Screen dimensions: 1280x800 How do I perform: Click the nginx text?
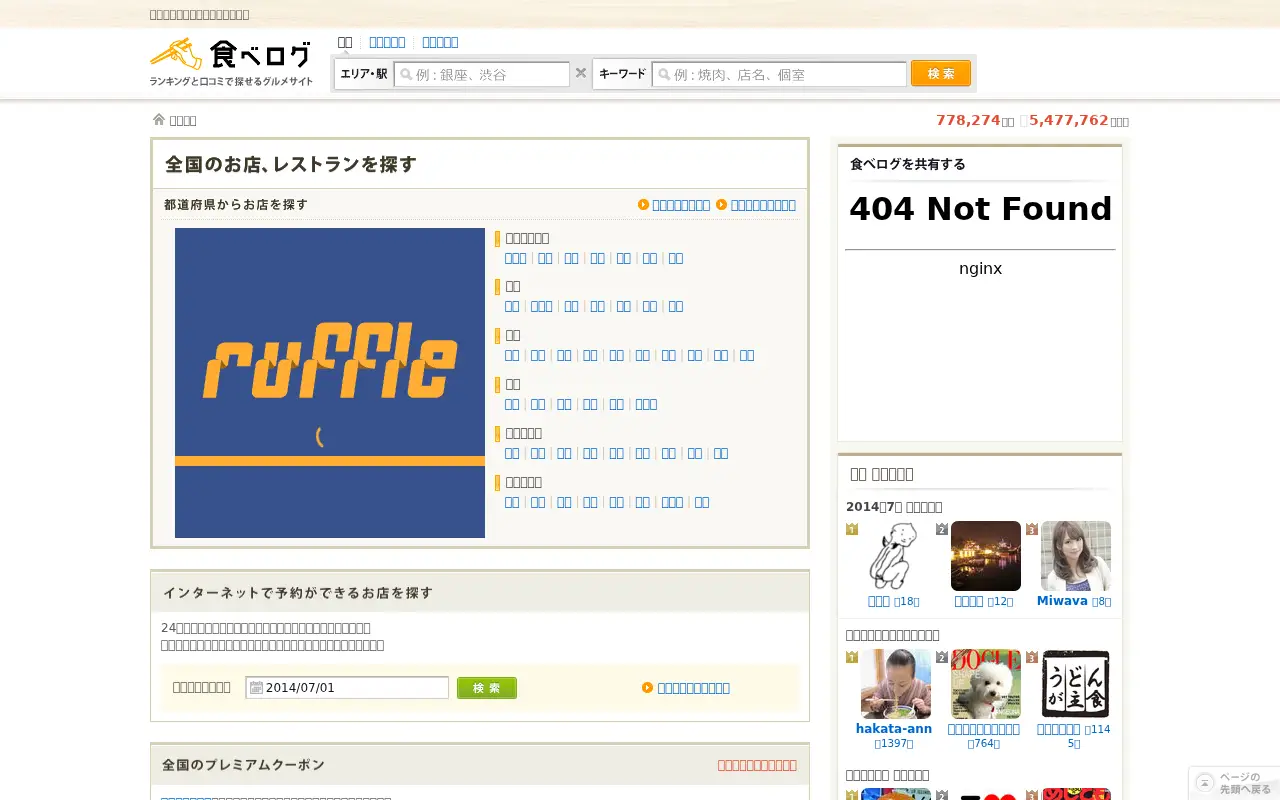[980, 268]
